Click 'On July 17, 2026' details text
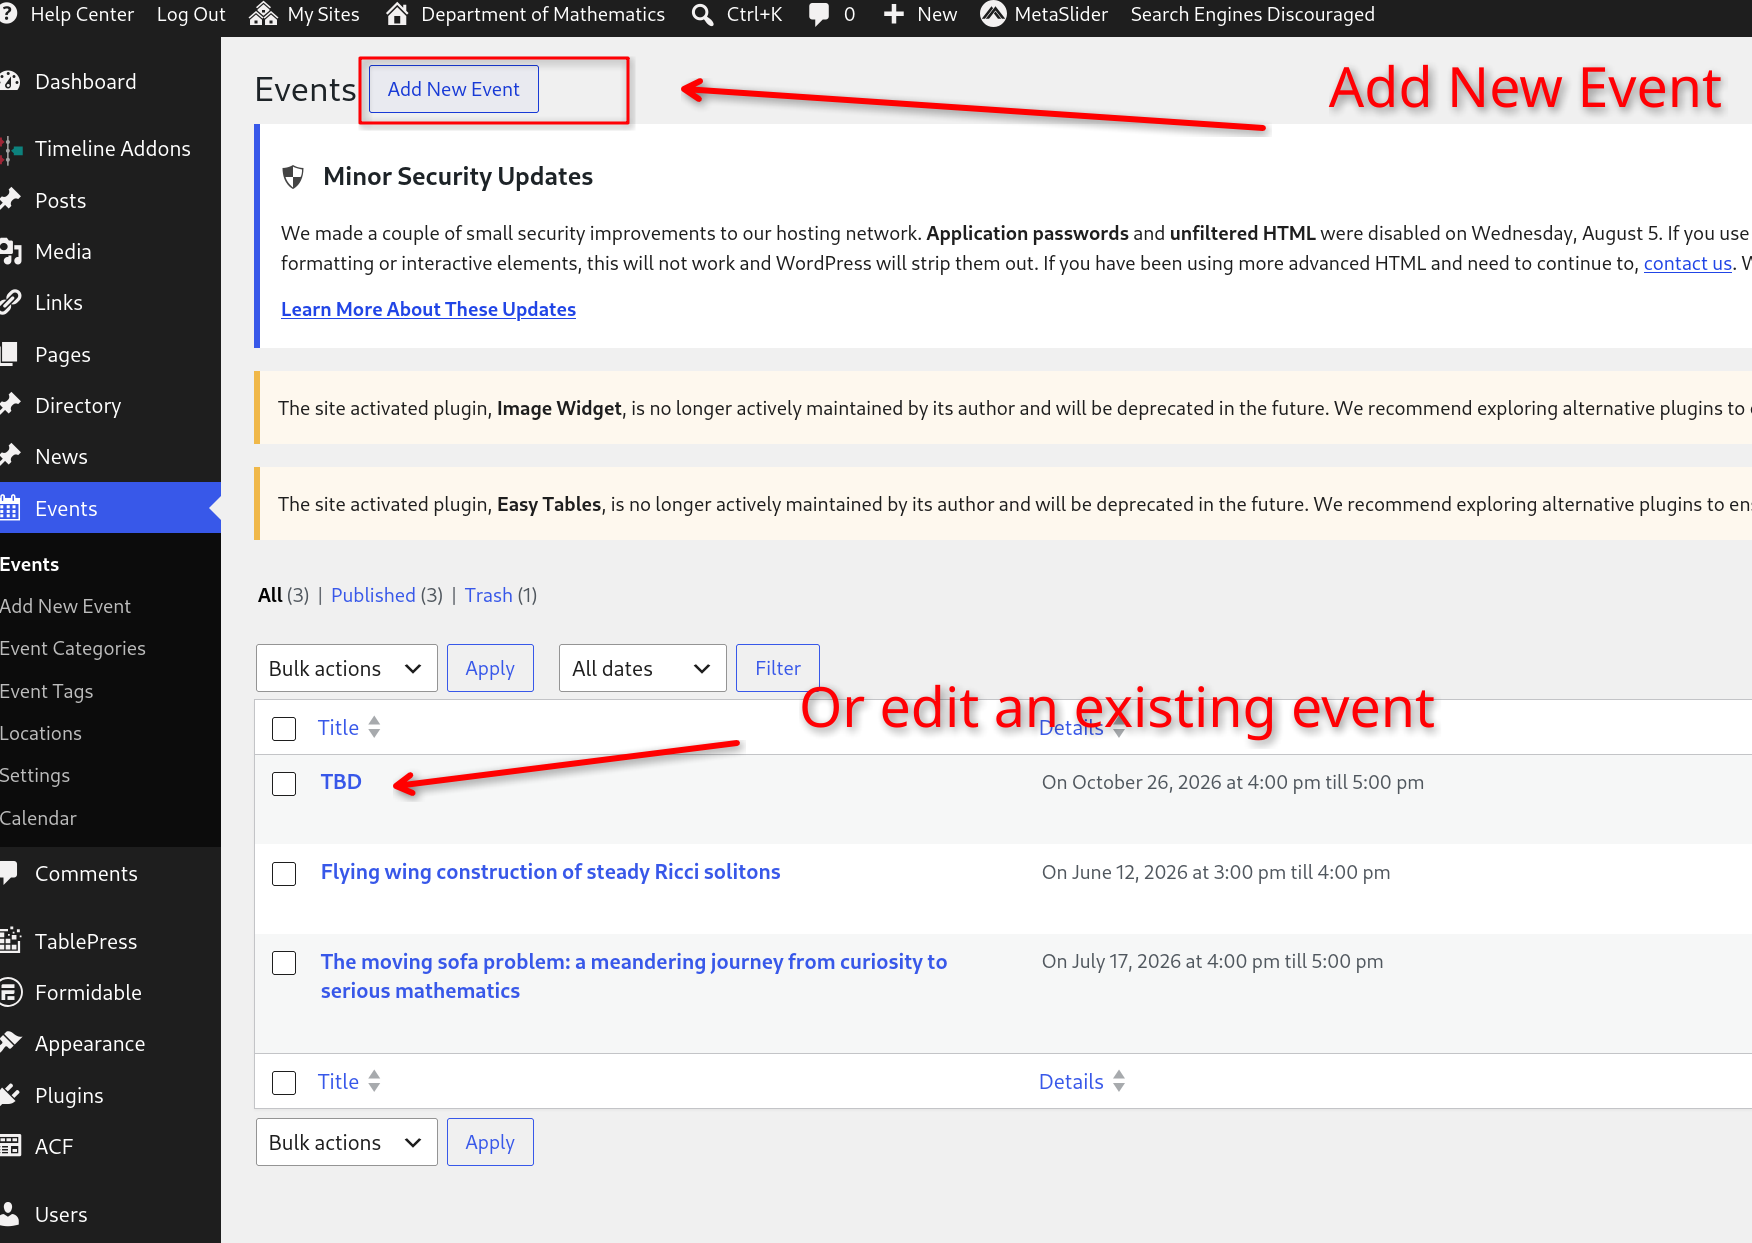The image size is (1752, 1243). pos(1212,961)
